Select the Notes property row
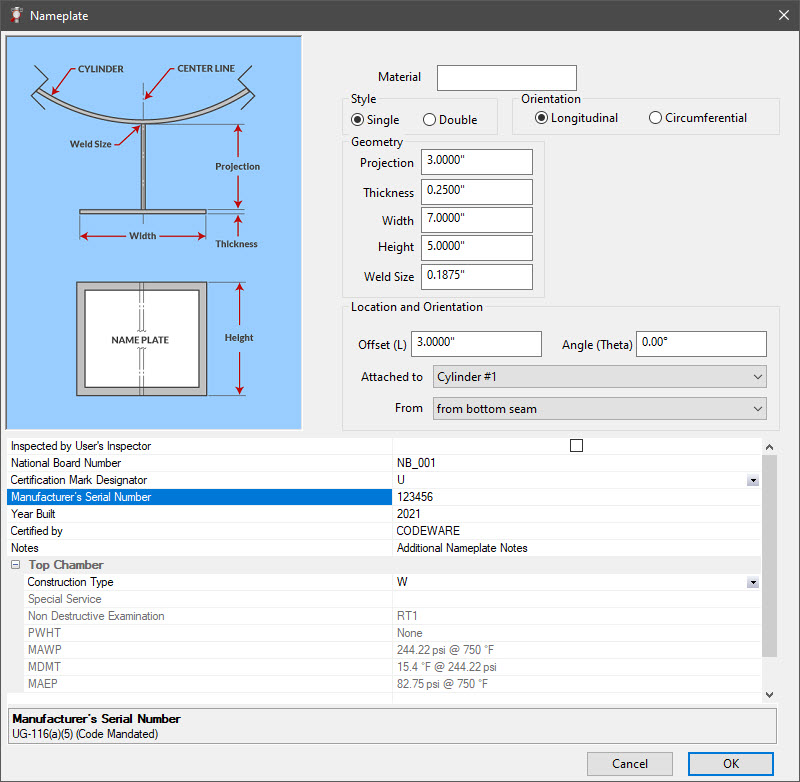Viewport: 800px width, 782px height. pos(384,548)
